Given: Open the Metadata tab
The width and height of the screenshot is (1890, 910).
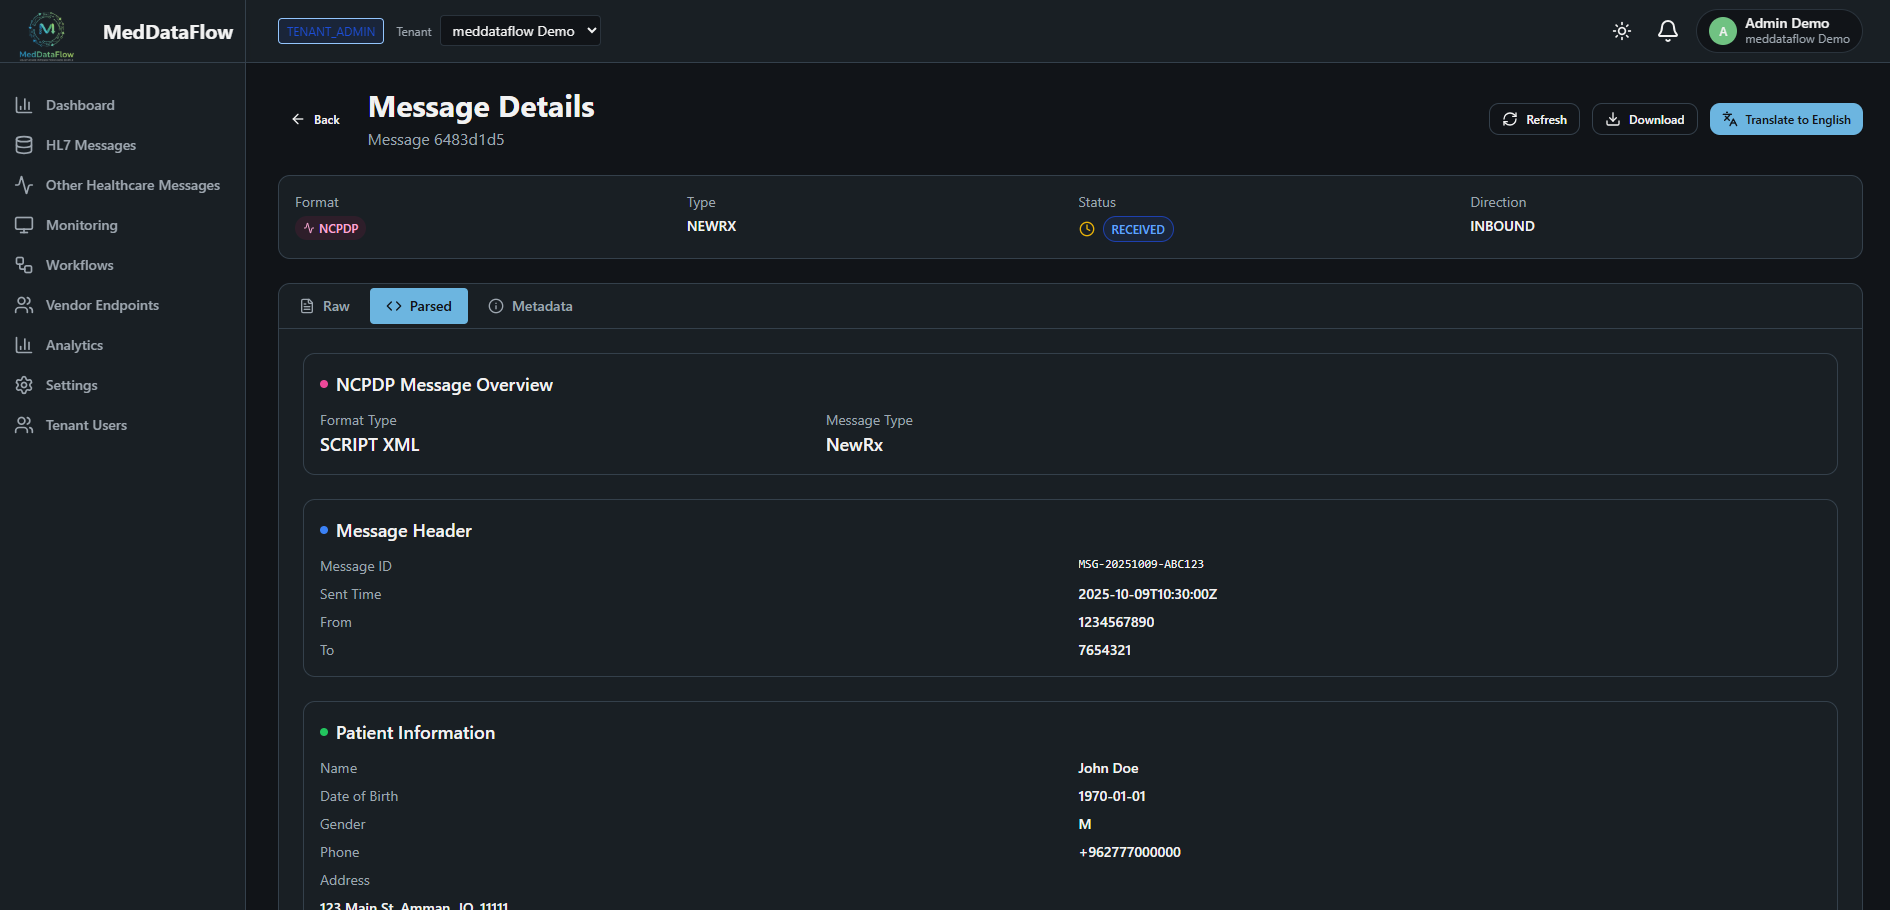Looking at the screenshot, I should (531, 305).
